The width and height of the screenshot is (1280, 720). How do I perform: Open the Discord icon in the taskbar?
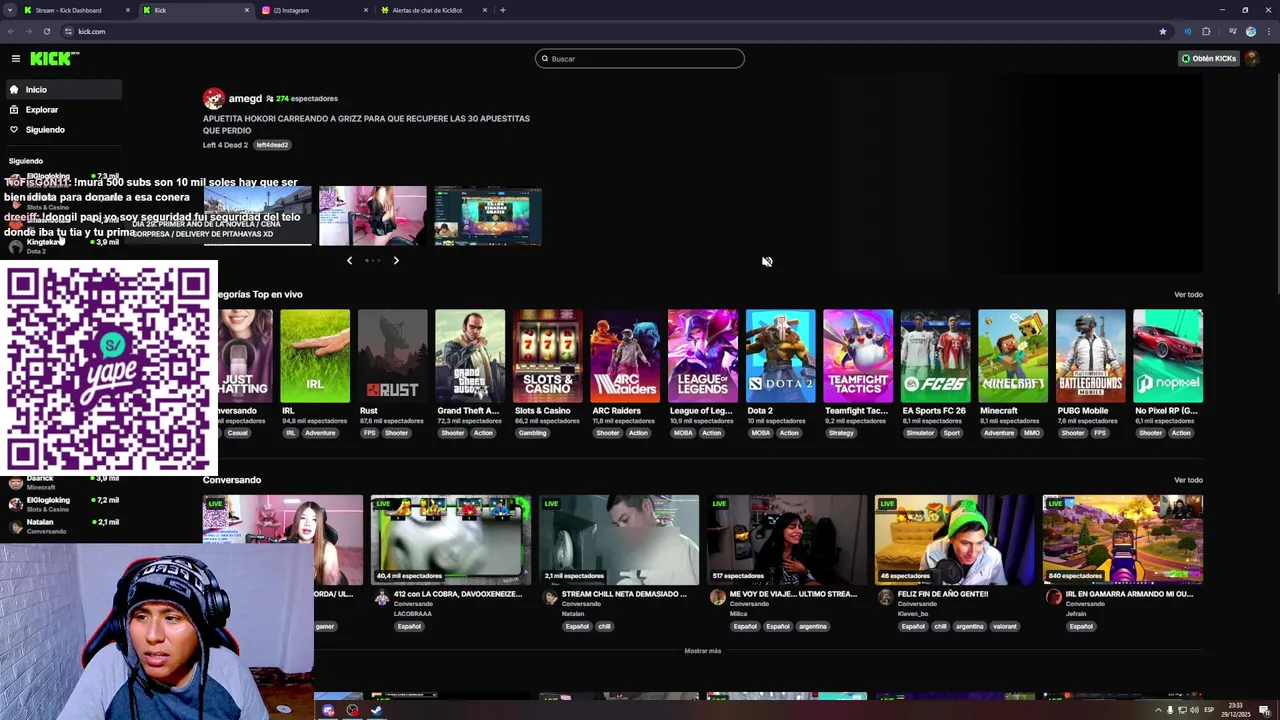(x=328, y=711)
